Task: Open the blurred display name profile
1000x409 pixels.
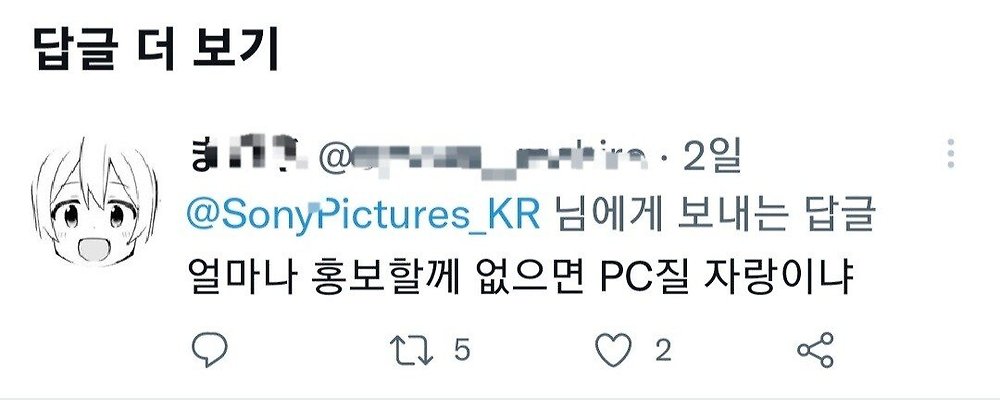Action: 246,154
